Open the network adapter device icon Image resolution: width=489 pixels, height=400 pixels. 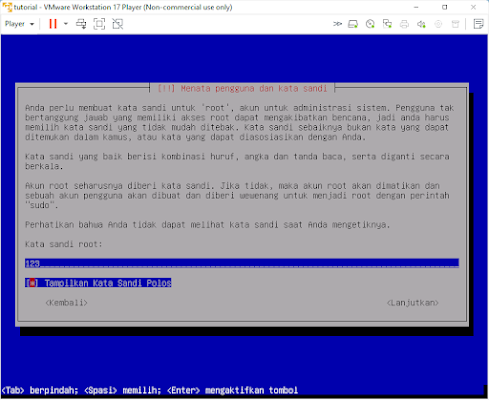tap(387, 24)
